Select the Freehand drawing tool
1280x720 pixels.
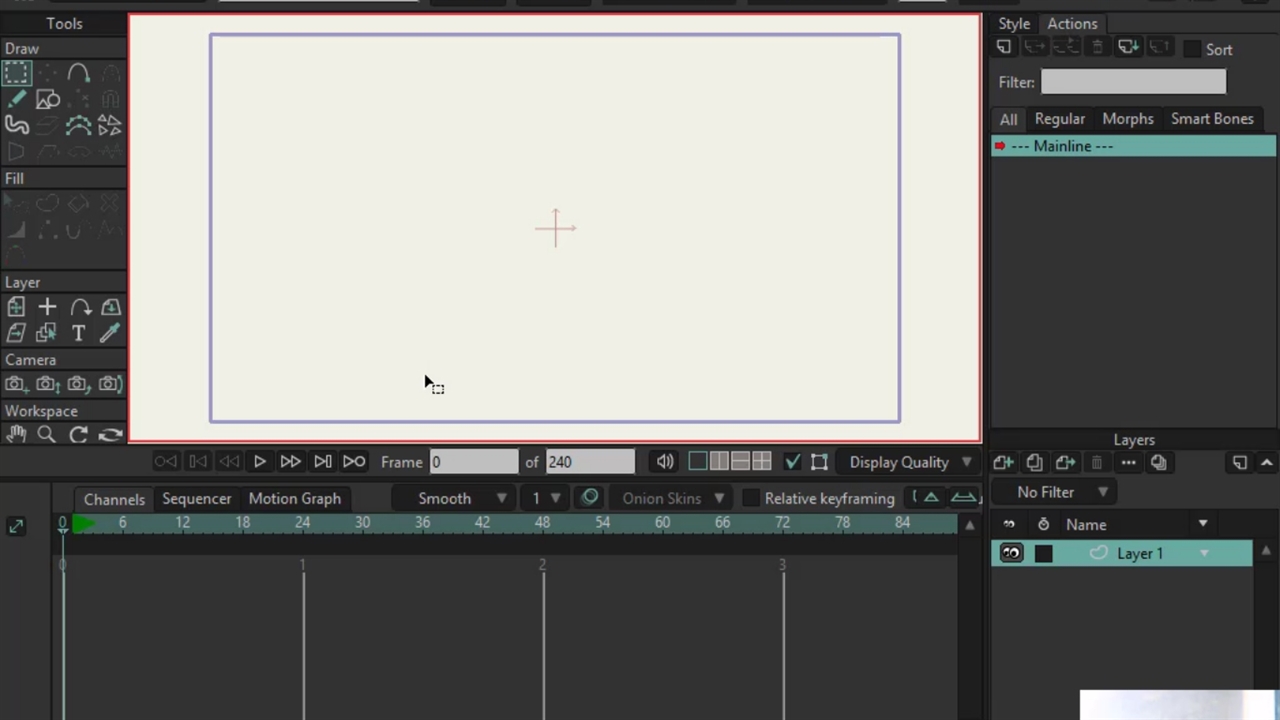[16, 99]
